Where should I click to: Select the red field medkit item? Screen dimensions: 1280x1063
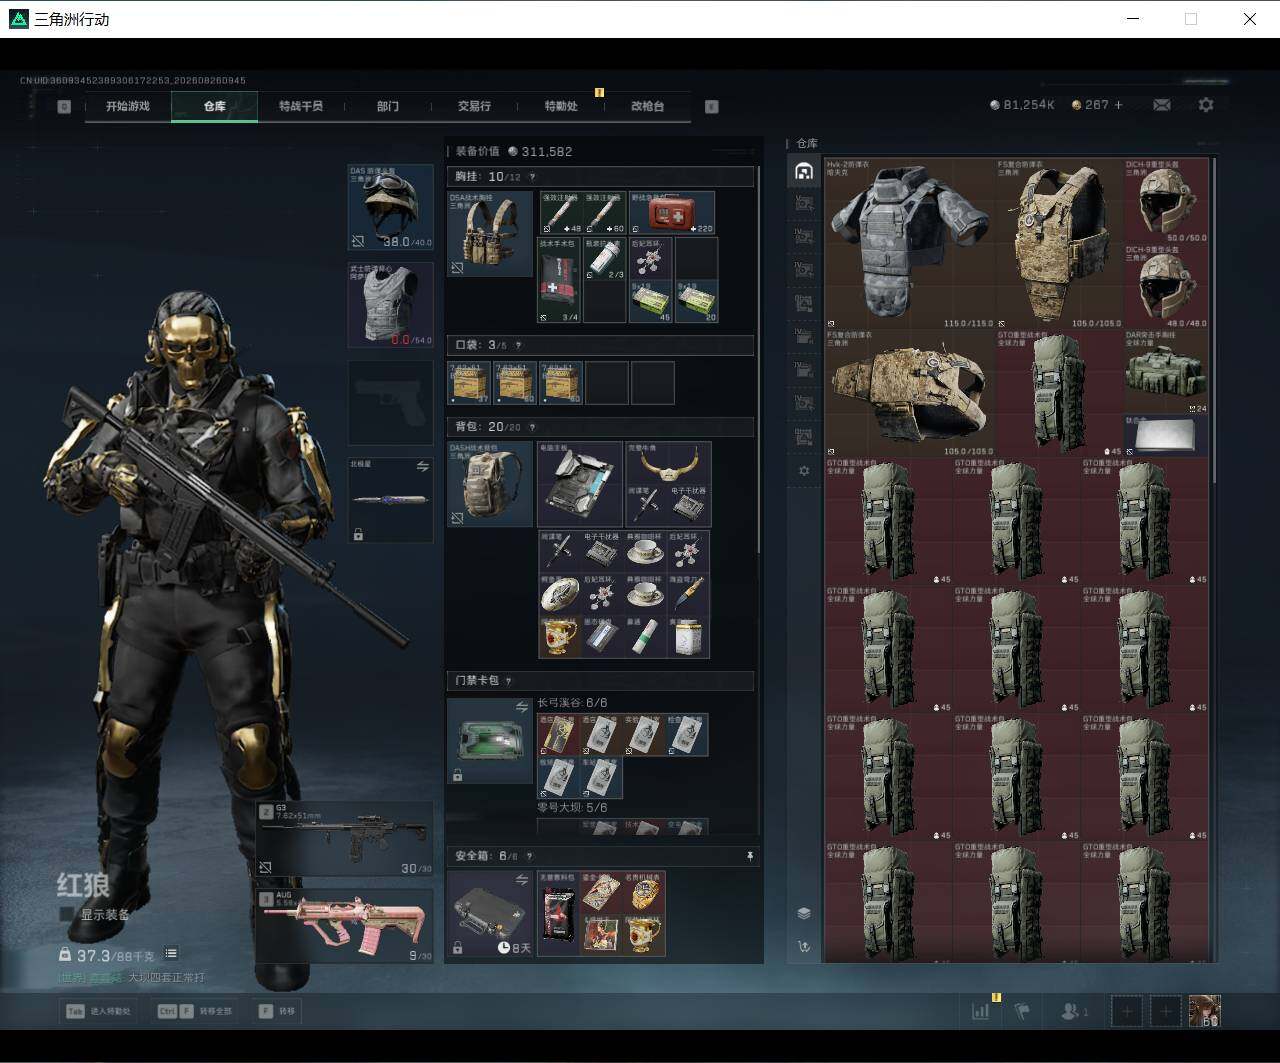tap(671, 213)
